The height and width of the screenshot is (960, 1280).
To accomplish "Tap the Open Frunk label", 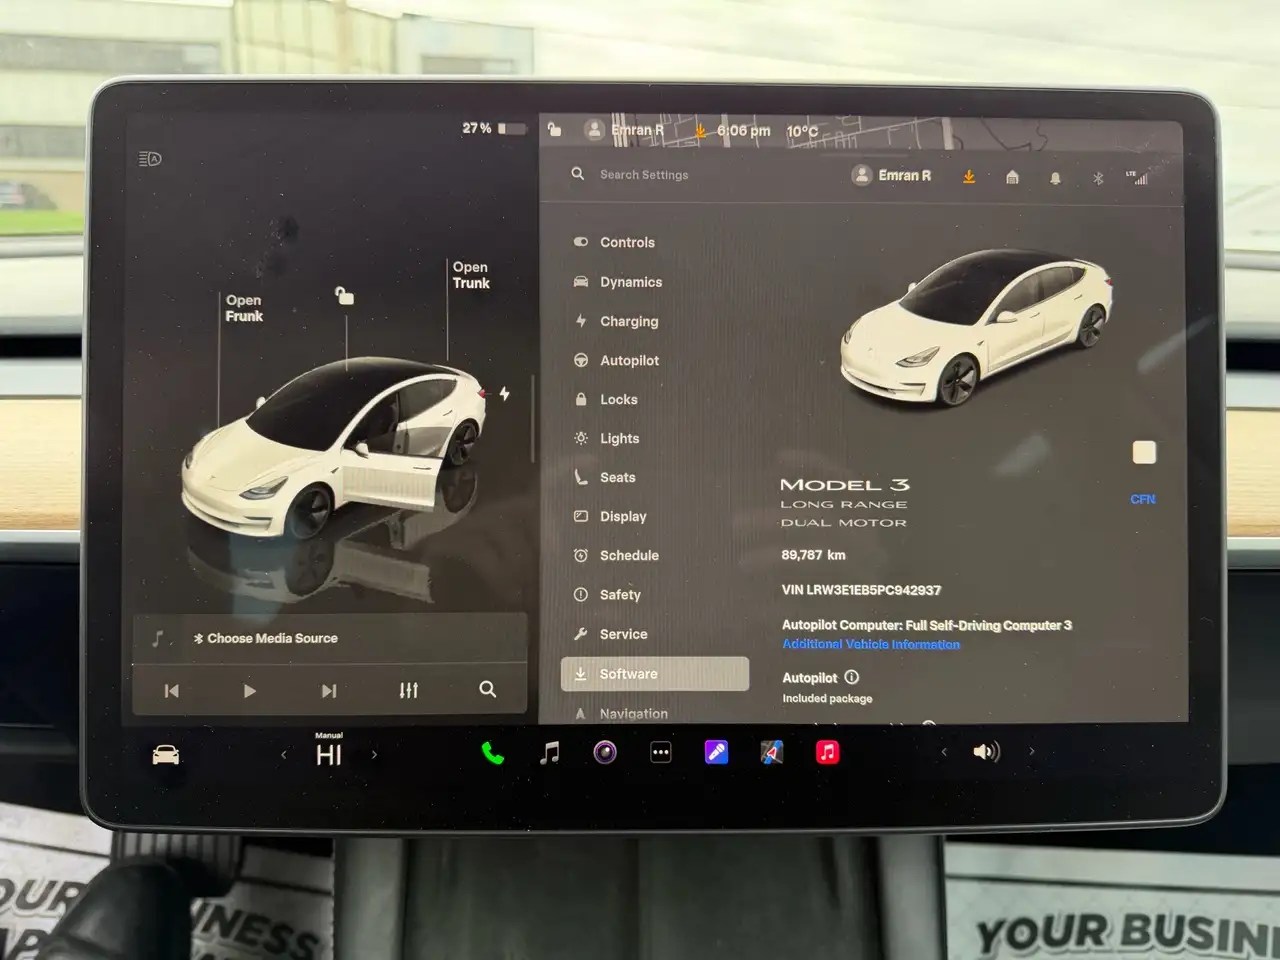I will [244, 308].
